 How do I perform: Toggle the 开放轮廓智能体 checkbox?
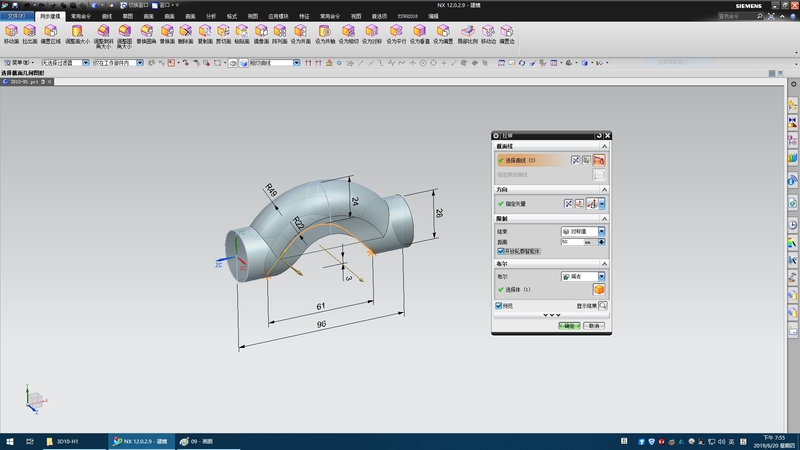click(499, 251)
